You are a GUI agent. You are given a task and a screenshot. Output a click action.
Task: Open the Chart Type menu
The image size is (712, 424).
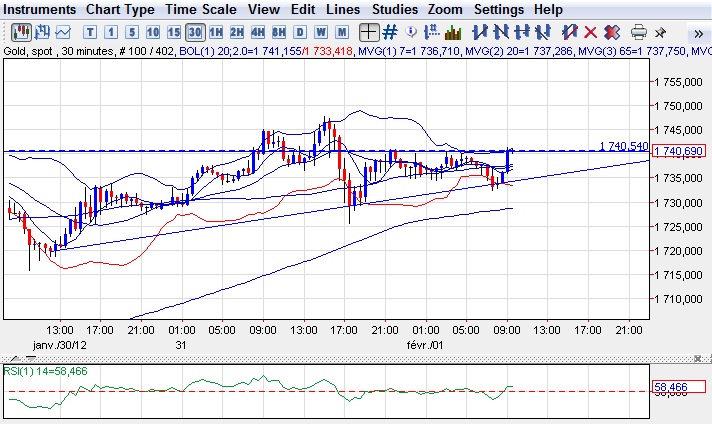click(x=120, y=9)
